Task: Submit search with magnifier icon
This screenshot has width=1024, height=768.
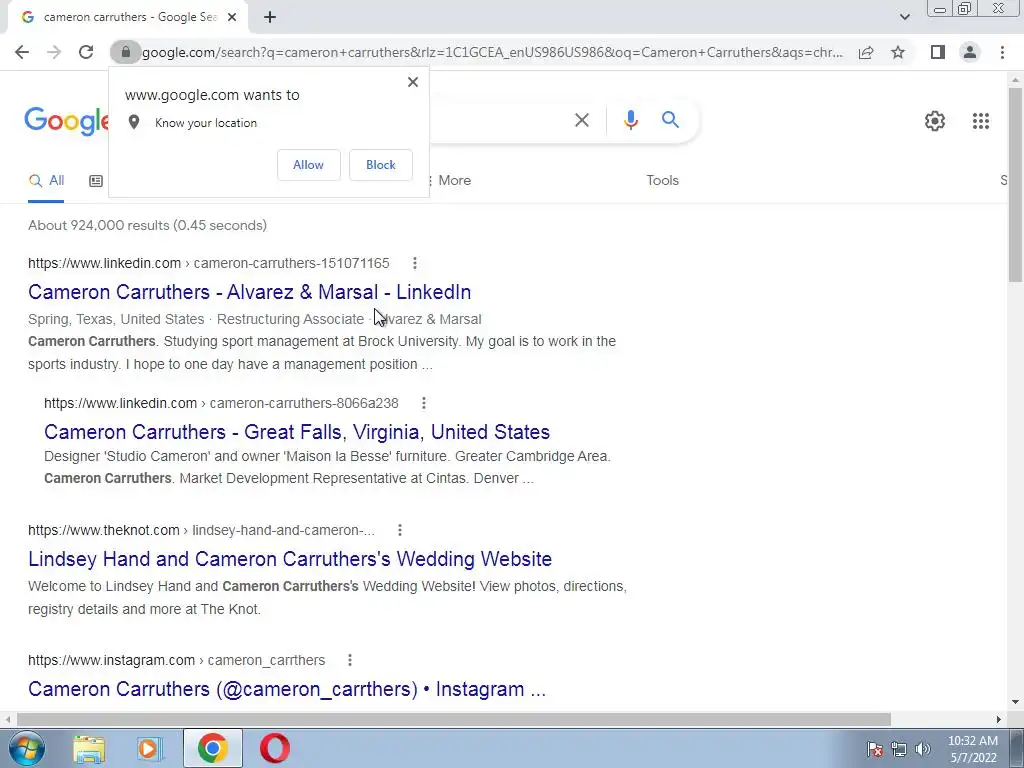Action: 670,120
